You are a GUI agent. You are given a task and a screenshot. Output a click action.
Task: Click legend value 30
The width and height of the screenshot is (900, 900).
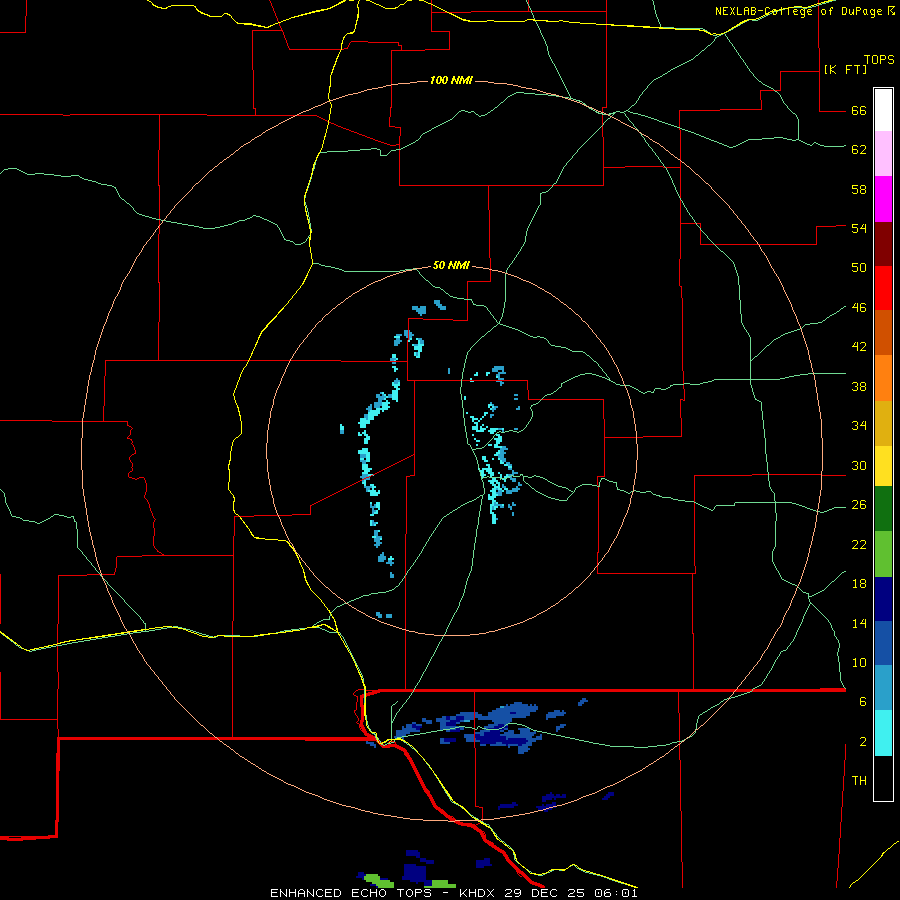859,465
